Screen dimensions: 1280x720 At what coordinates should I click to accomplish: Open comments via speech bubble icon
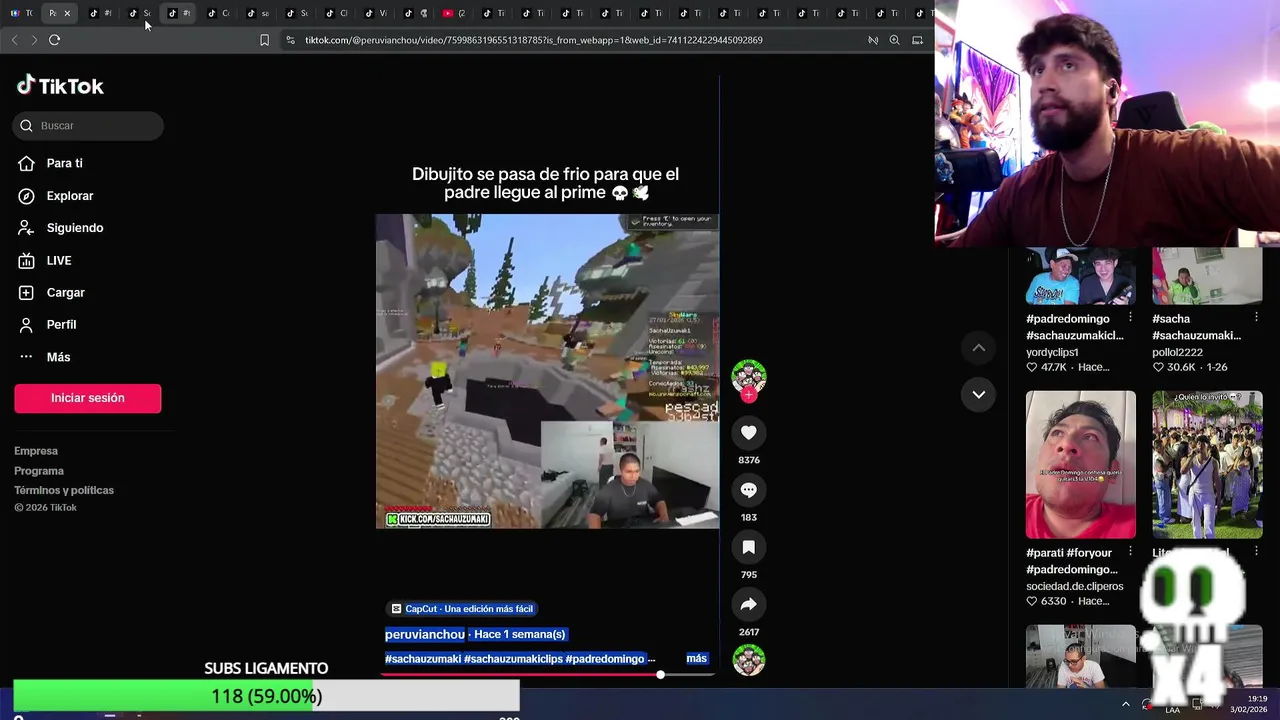(x=748, y=490)
